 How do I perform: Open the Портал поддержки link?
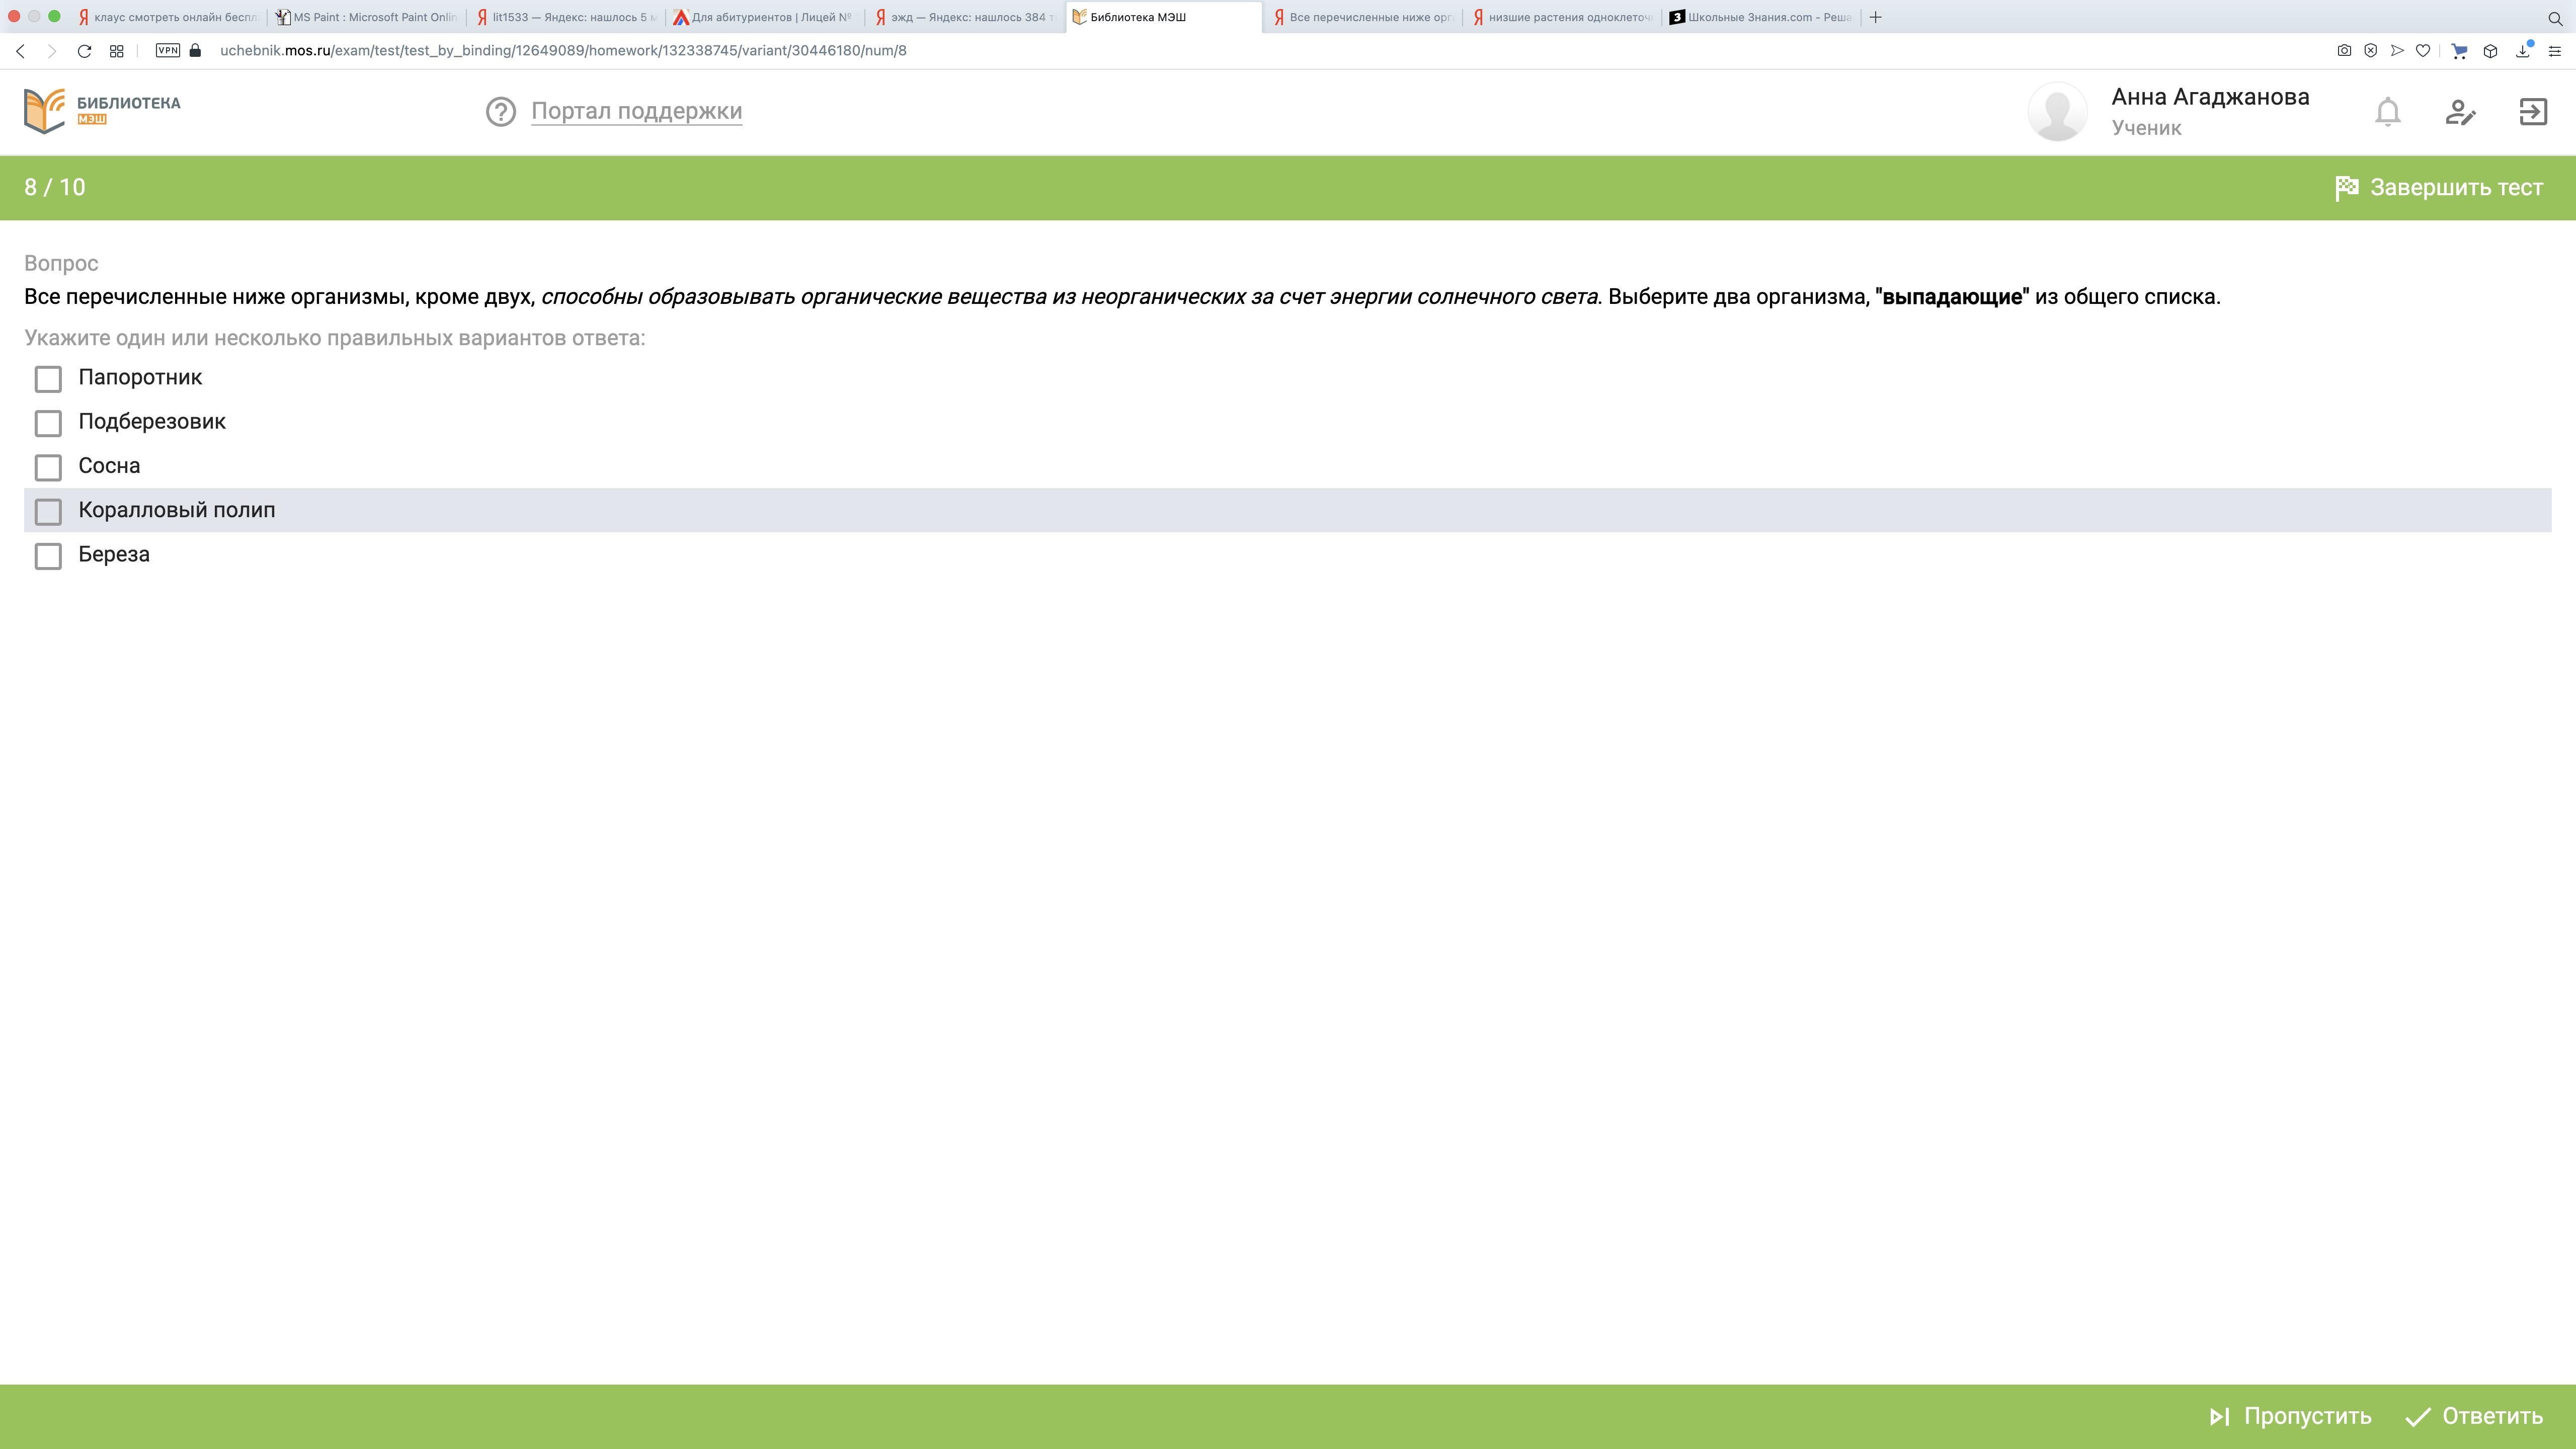[636, 111]
